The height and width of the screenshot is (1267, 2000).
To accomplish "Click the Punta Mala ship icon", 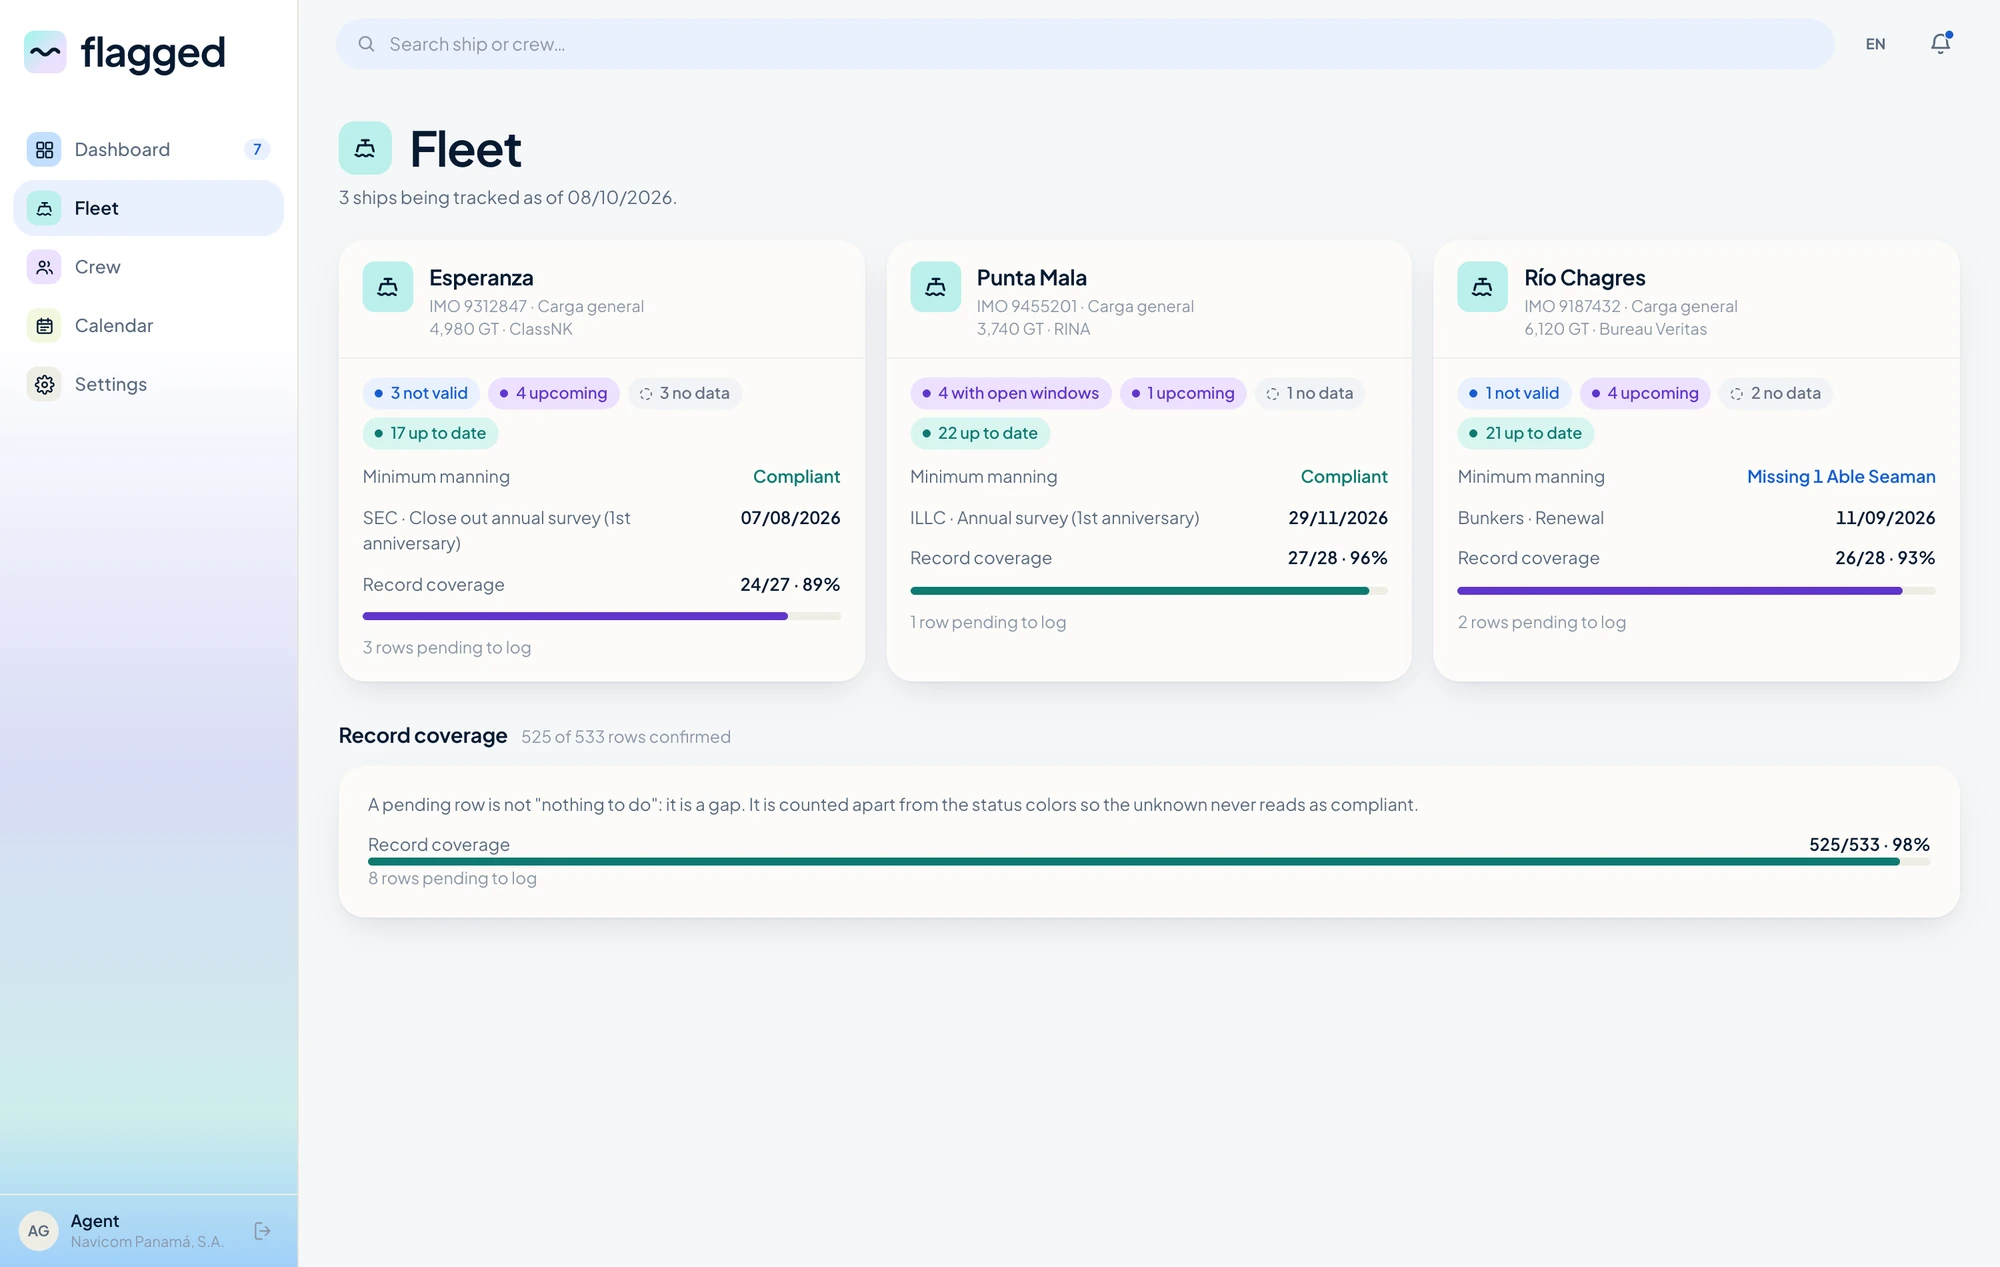I will click(935, 287).
